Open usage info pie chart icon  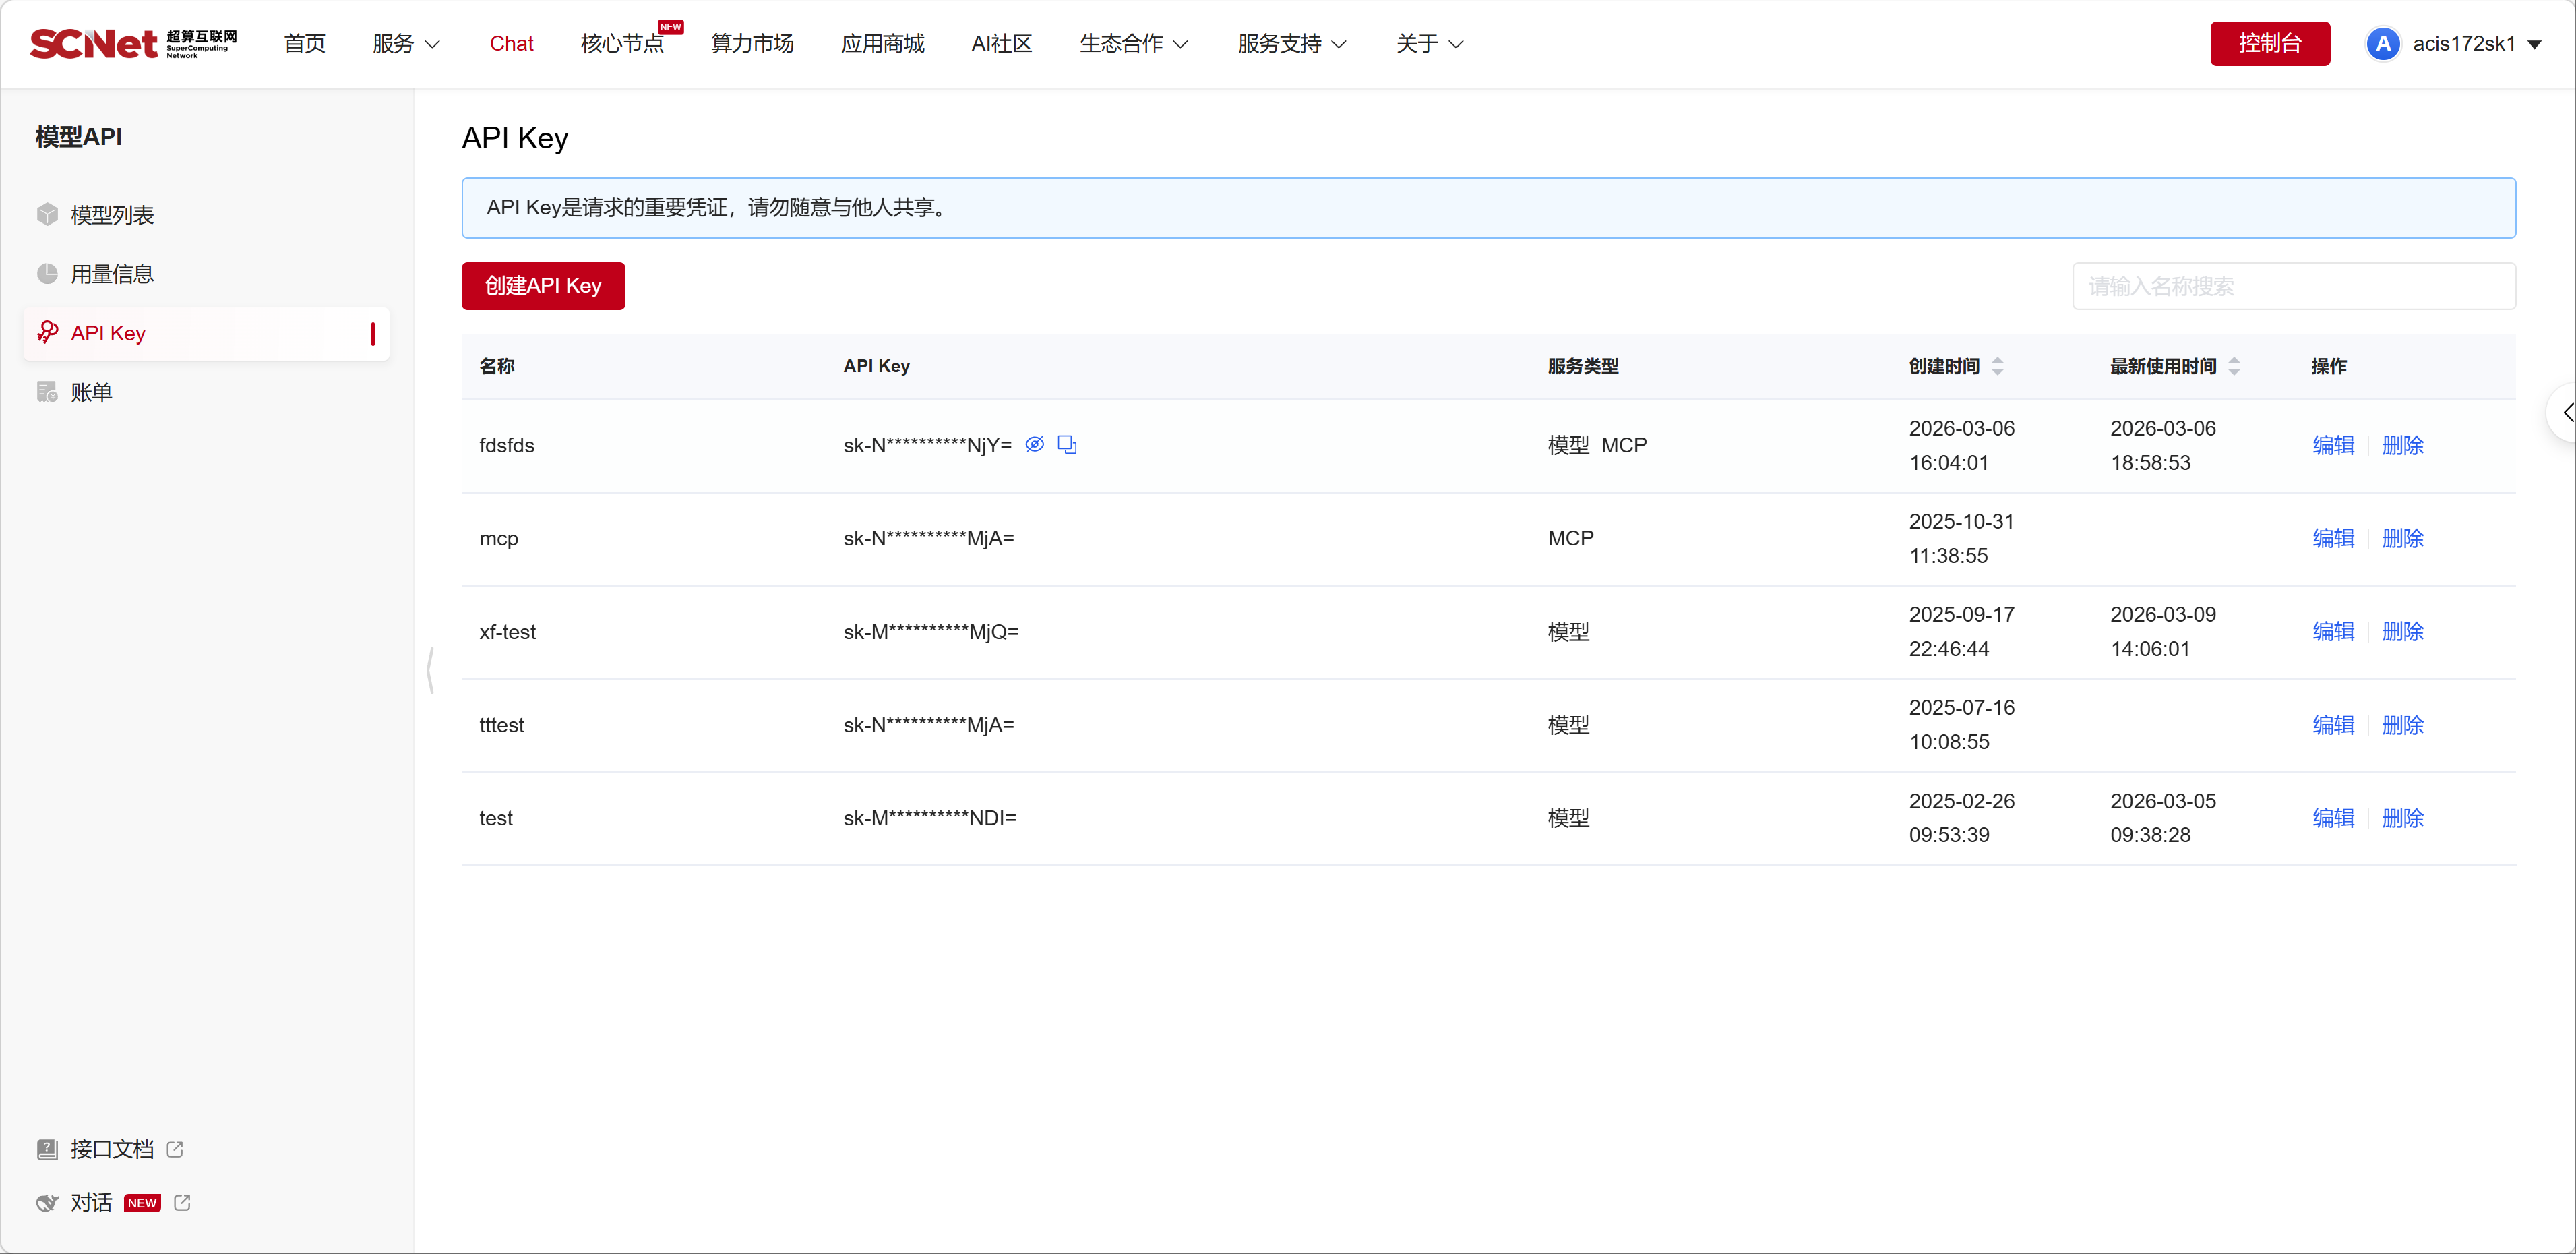click(47, 273)
